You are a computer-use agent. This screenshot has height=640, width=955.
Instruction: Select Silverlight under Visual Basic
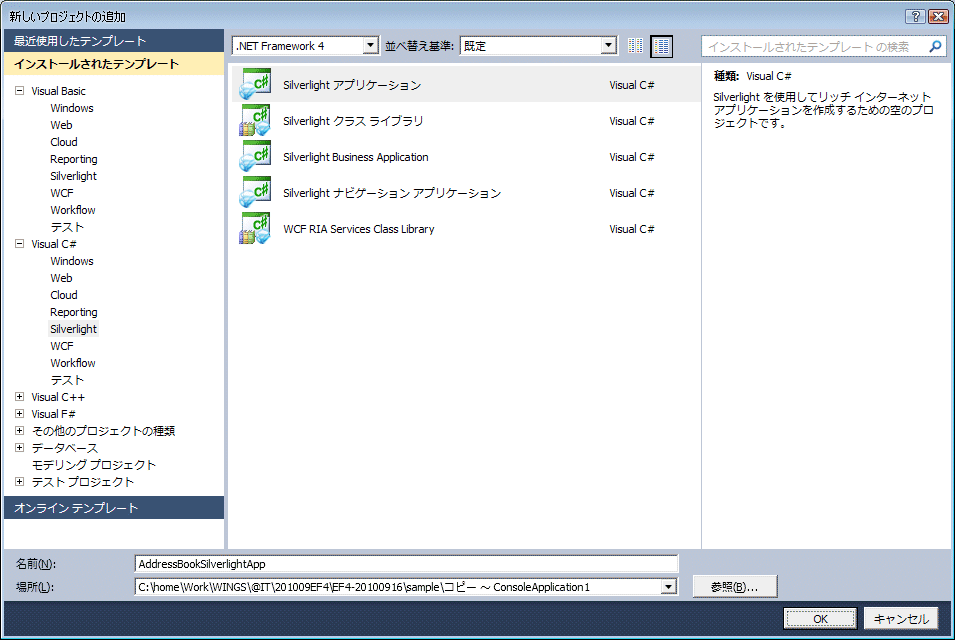click(73, 176)
